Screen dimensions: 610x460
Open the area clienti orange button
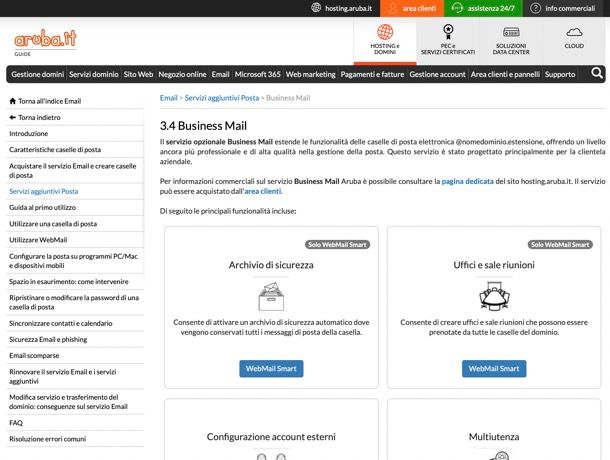412,8
